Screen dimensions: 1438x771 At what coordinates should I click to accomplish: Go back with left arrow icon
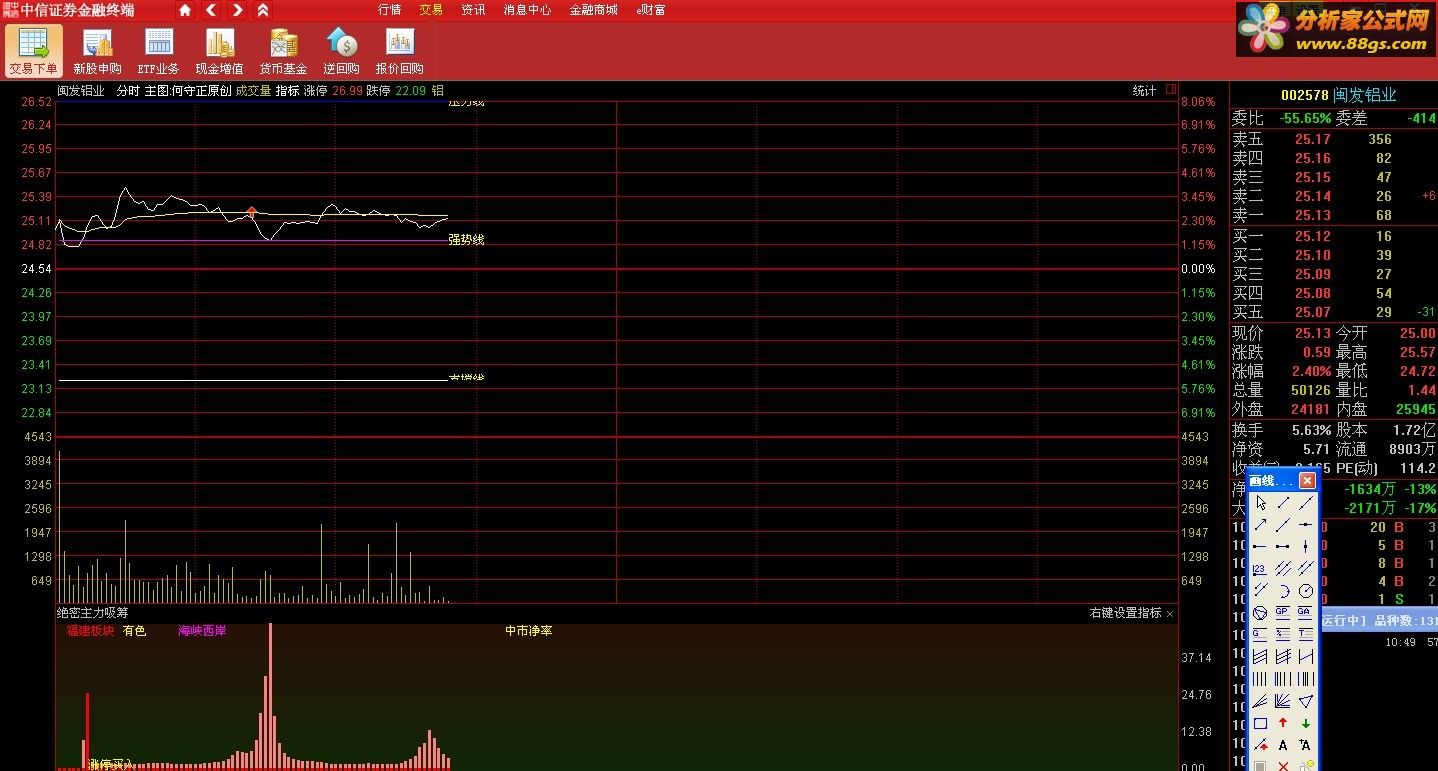pos(211,10)
